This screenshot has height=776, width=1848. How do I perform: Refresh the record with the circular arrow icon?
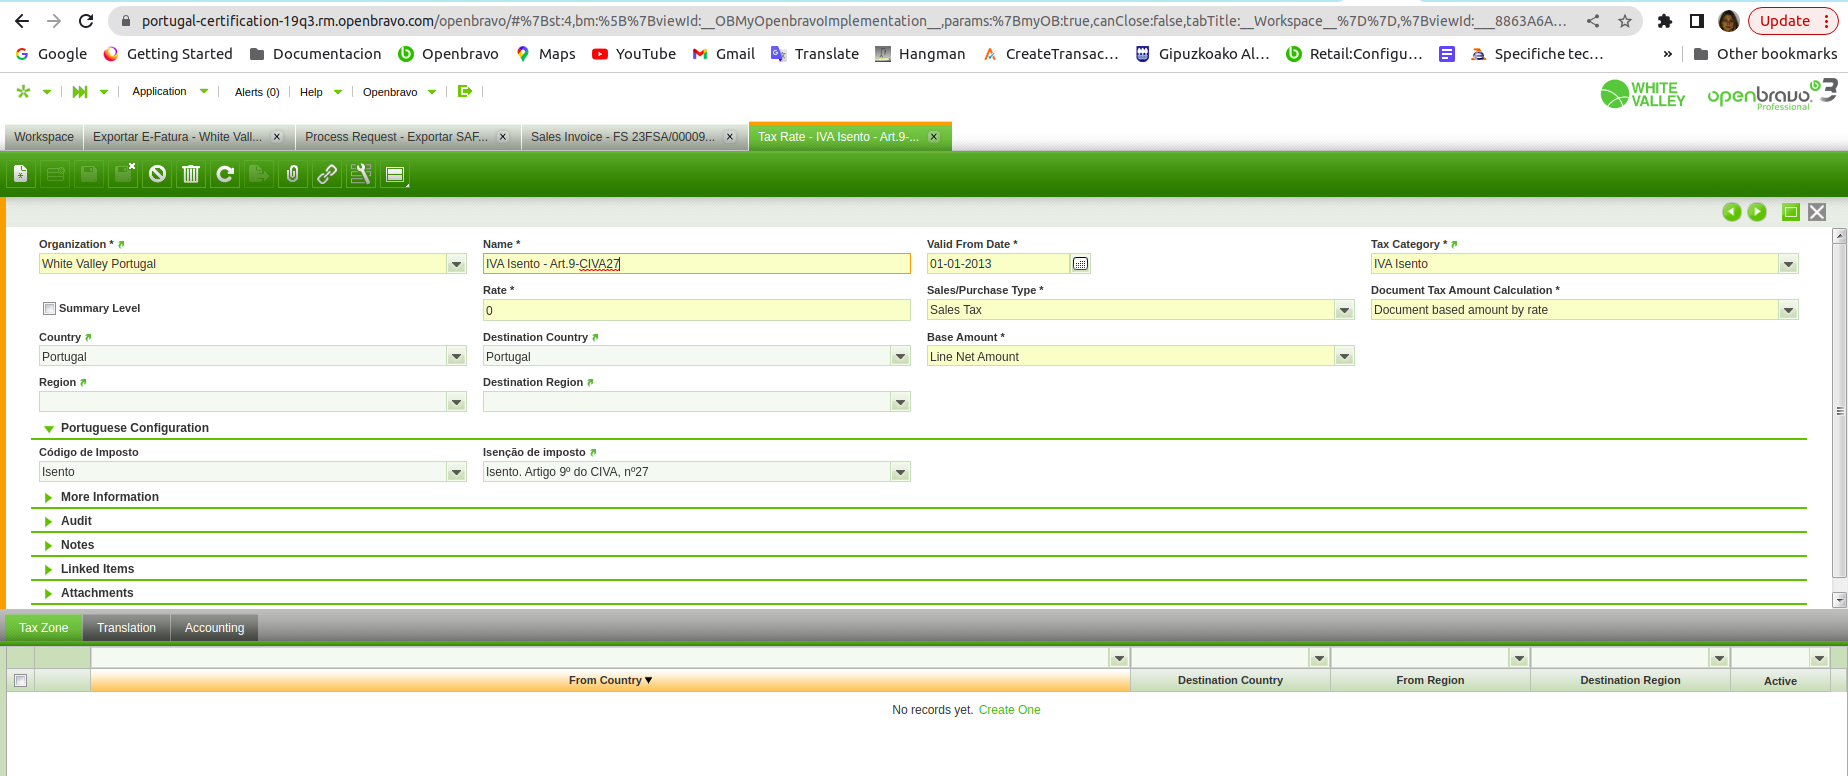225,175
